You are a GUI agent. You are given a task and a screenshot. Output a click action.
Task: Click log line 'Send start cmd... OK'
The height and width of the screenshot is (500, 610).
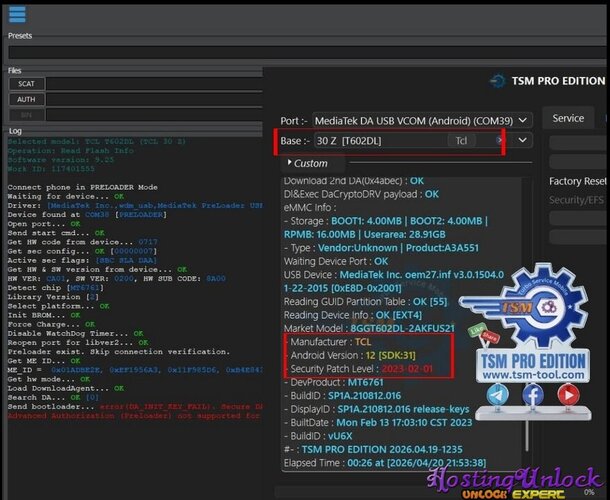(x=56, y=233)
